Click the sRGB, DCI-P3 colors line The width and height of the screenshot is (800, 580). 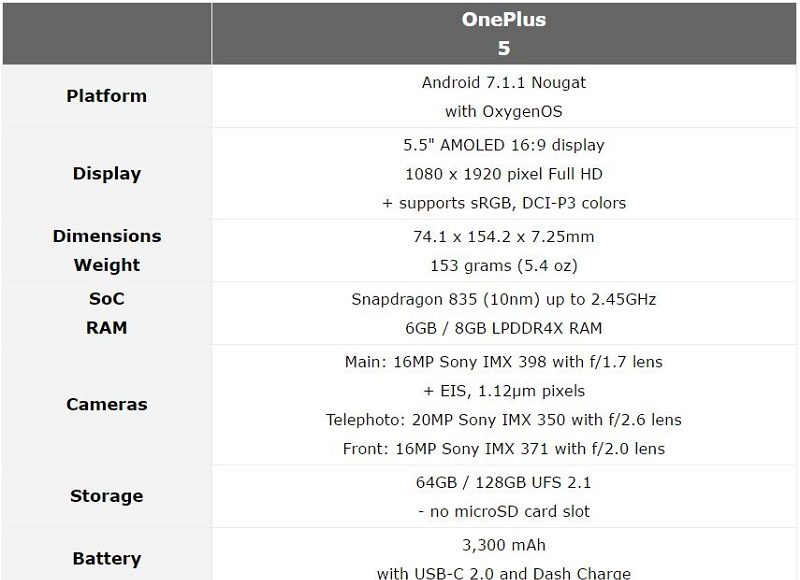click(x=504, y=203)
